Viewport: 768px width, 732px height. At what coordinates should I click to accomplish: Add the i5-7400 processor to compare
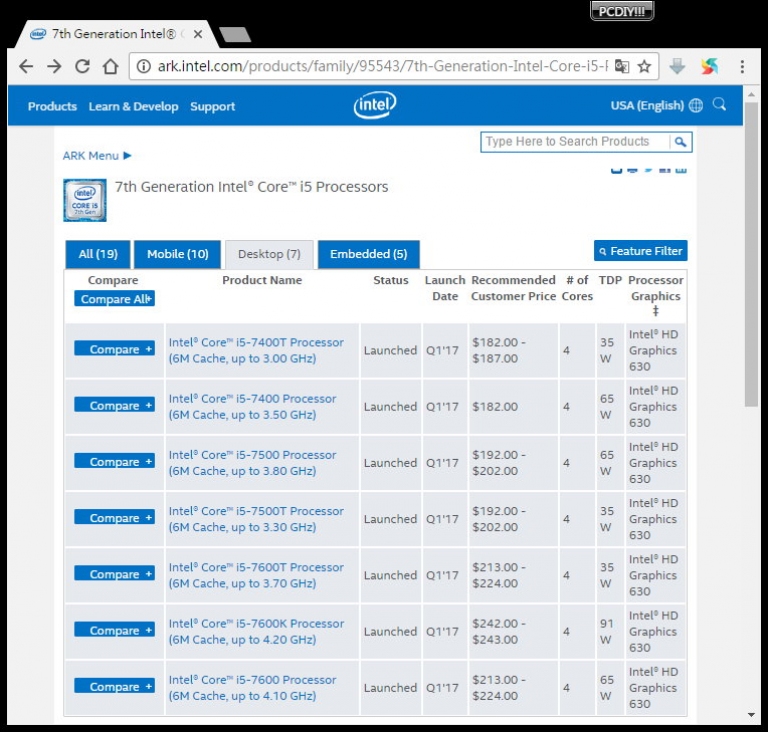(115, 406)
